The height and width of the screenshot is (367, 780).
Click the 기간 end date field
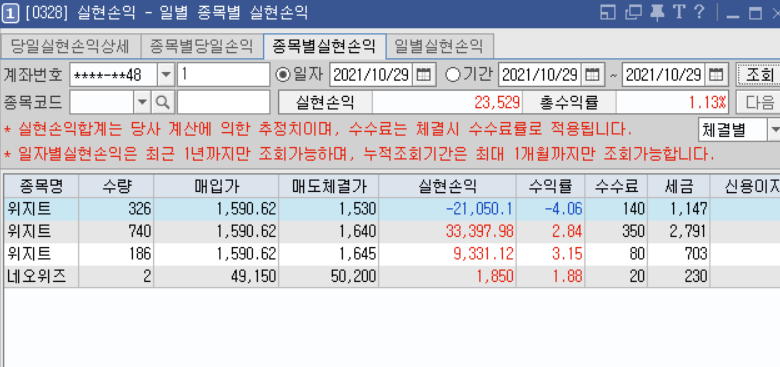click(664, 75)
